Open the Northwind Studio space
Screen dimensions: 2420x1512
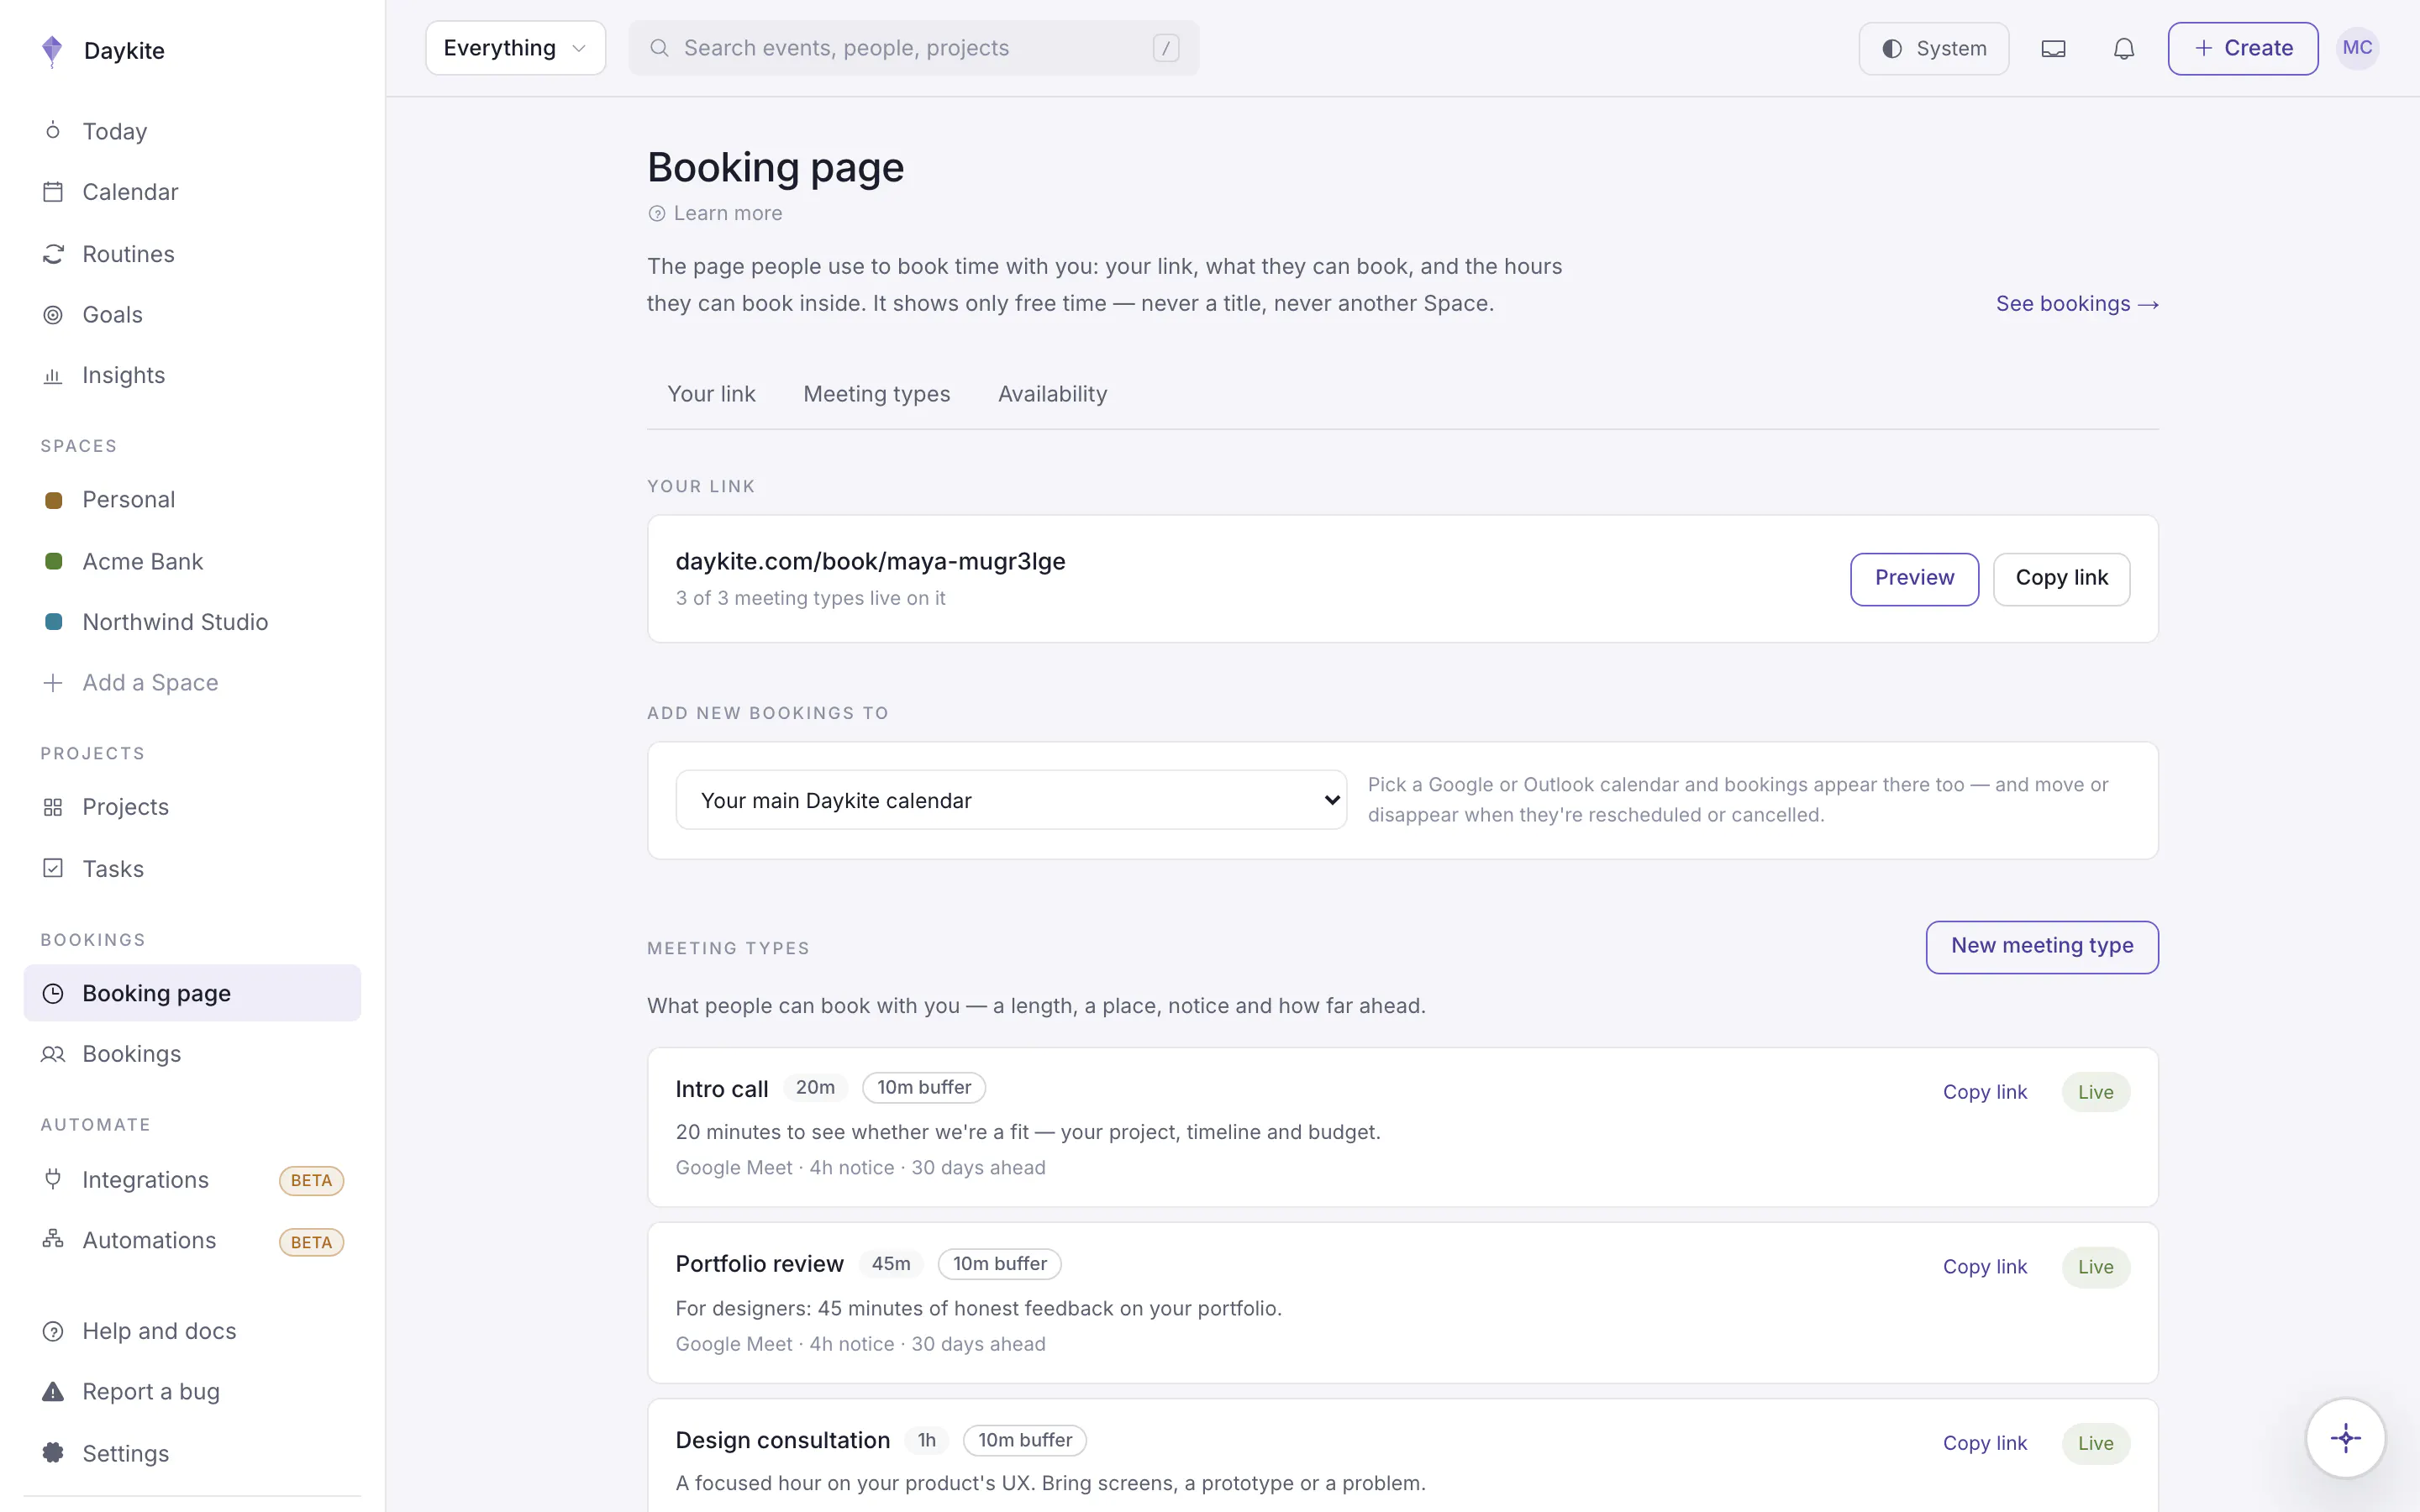(x=192, y=622)
